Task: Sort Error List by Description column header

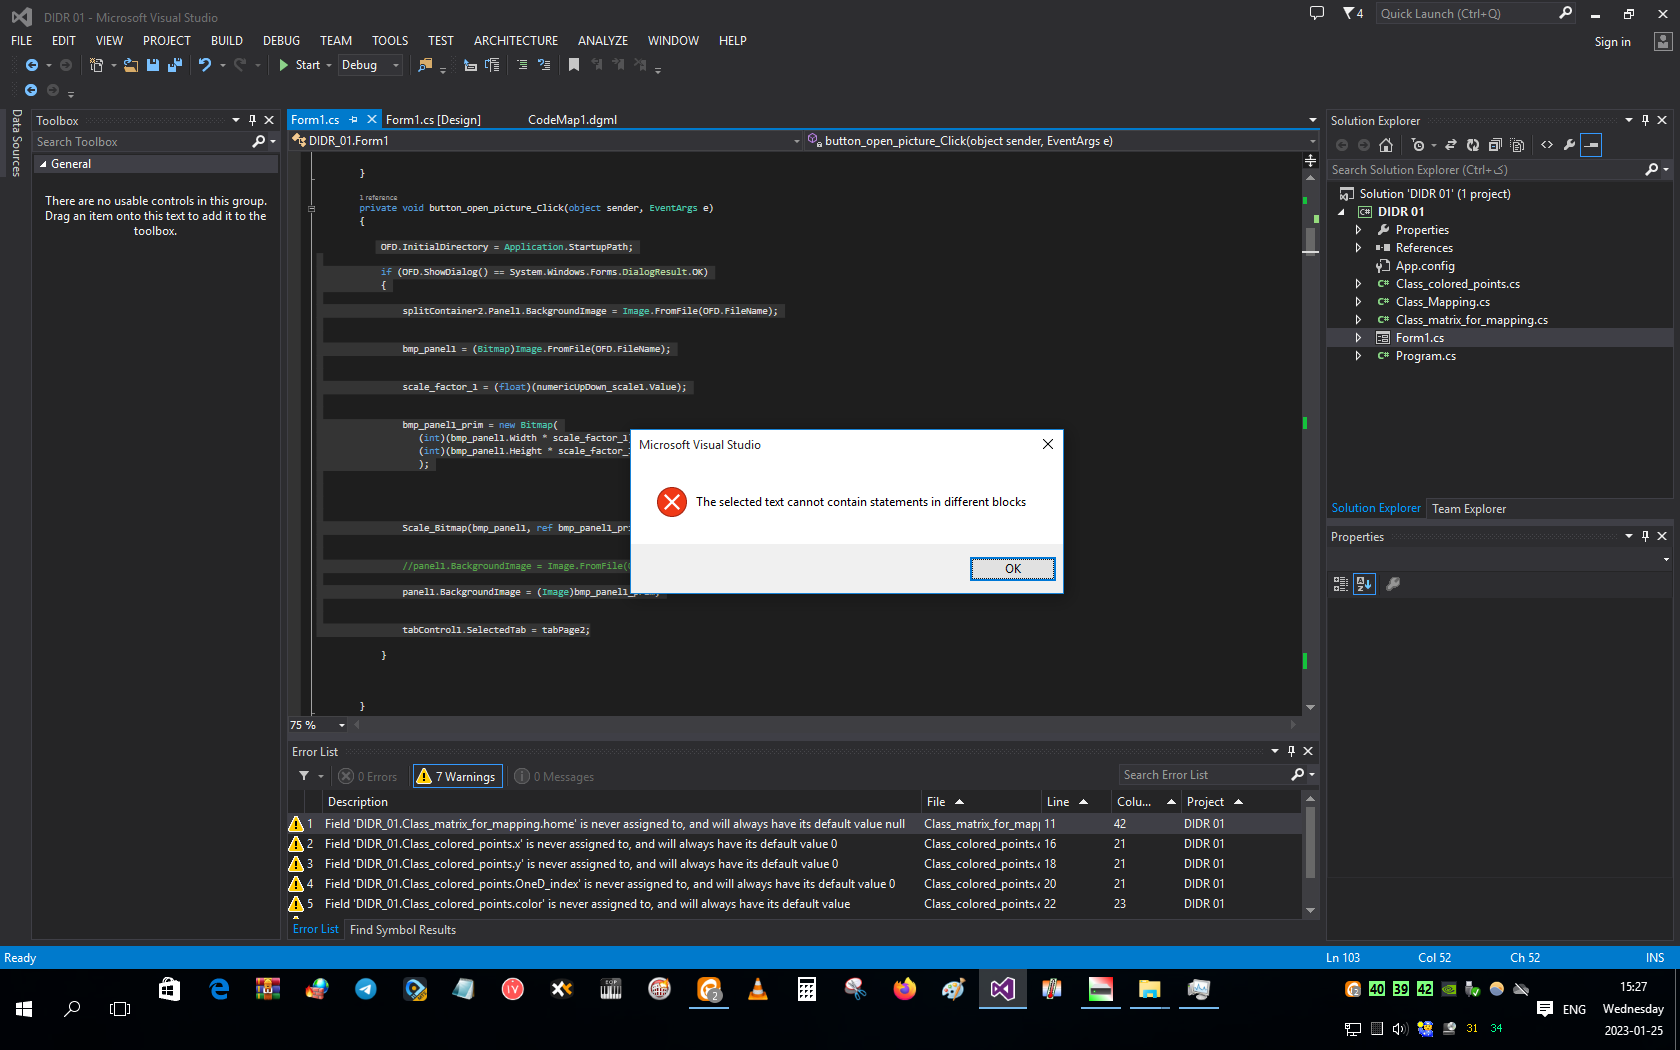Action: click(x=622, y=802)
